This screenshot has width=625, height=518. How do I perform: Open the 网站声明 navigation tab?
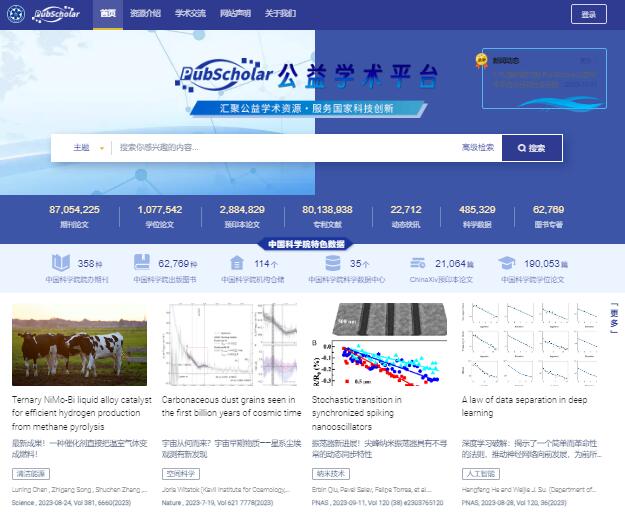235,14
